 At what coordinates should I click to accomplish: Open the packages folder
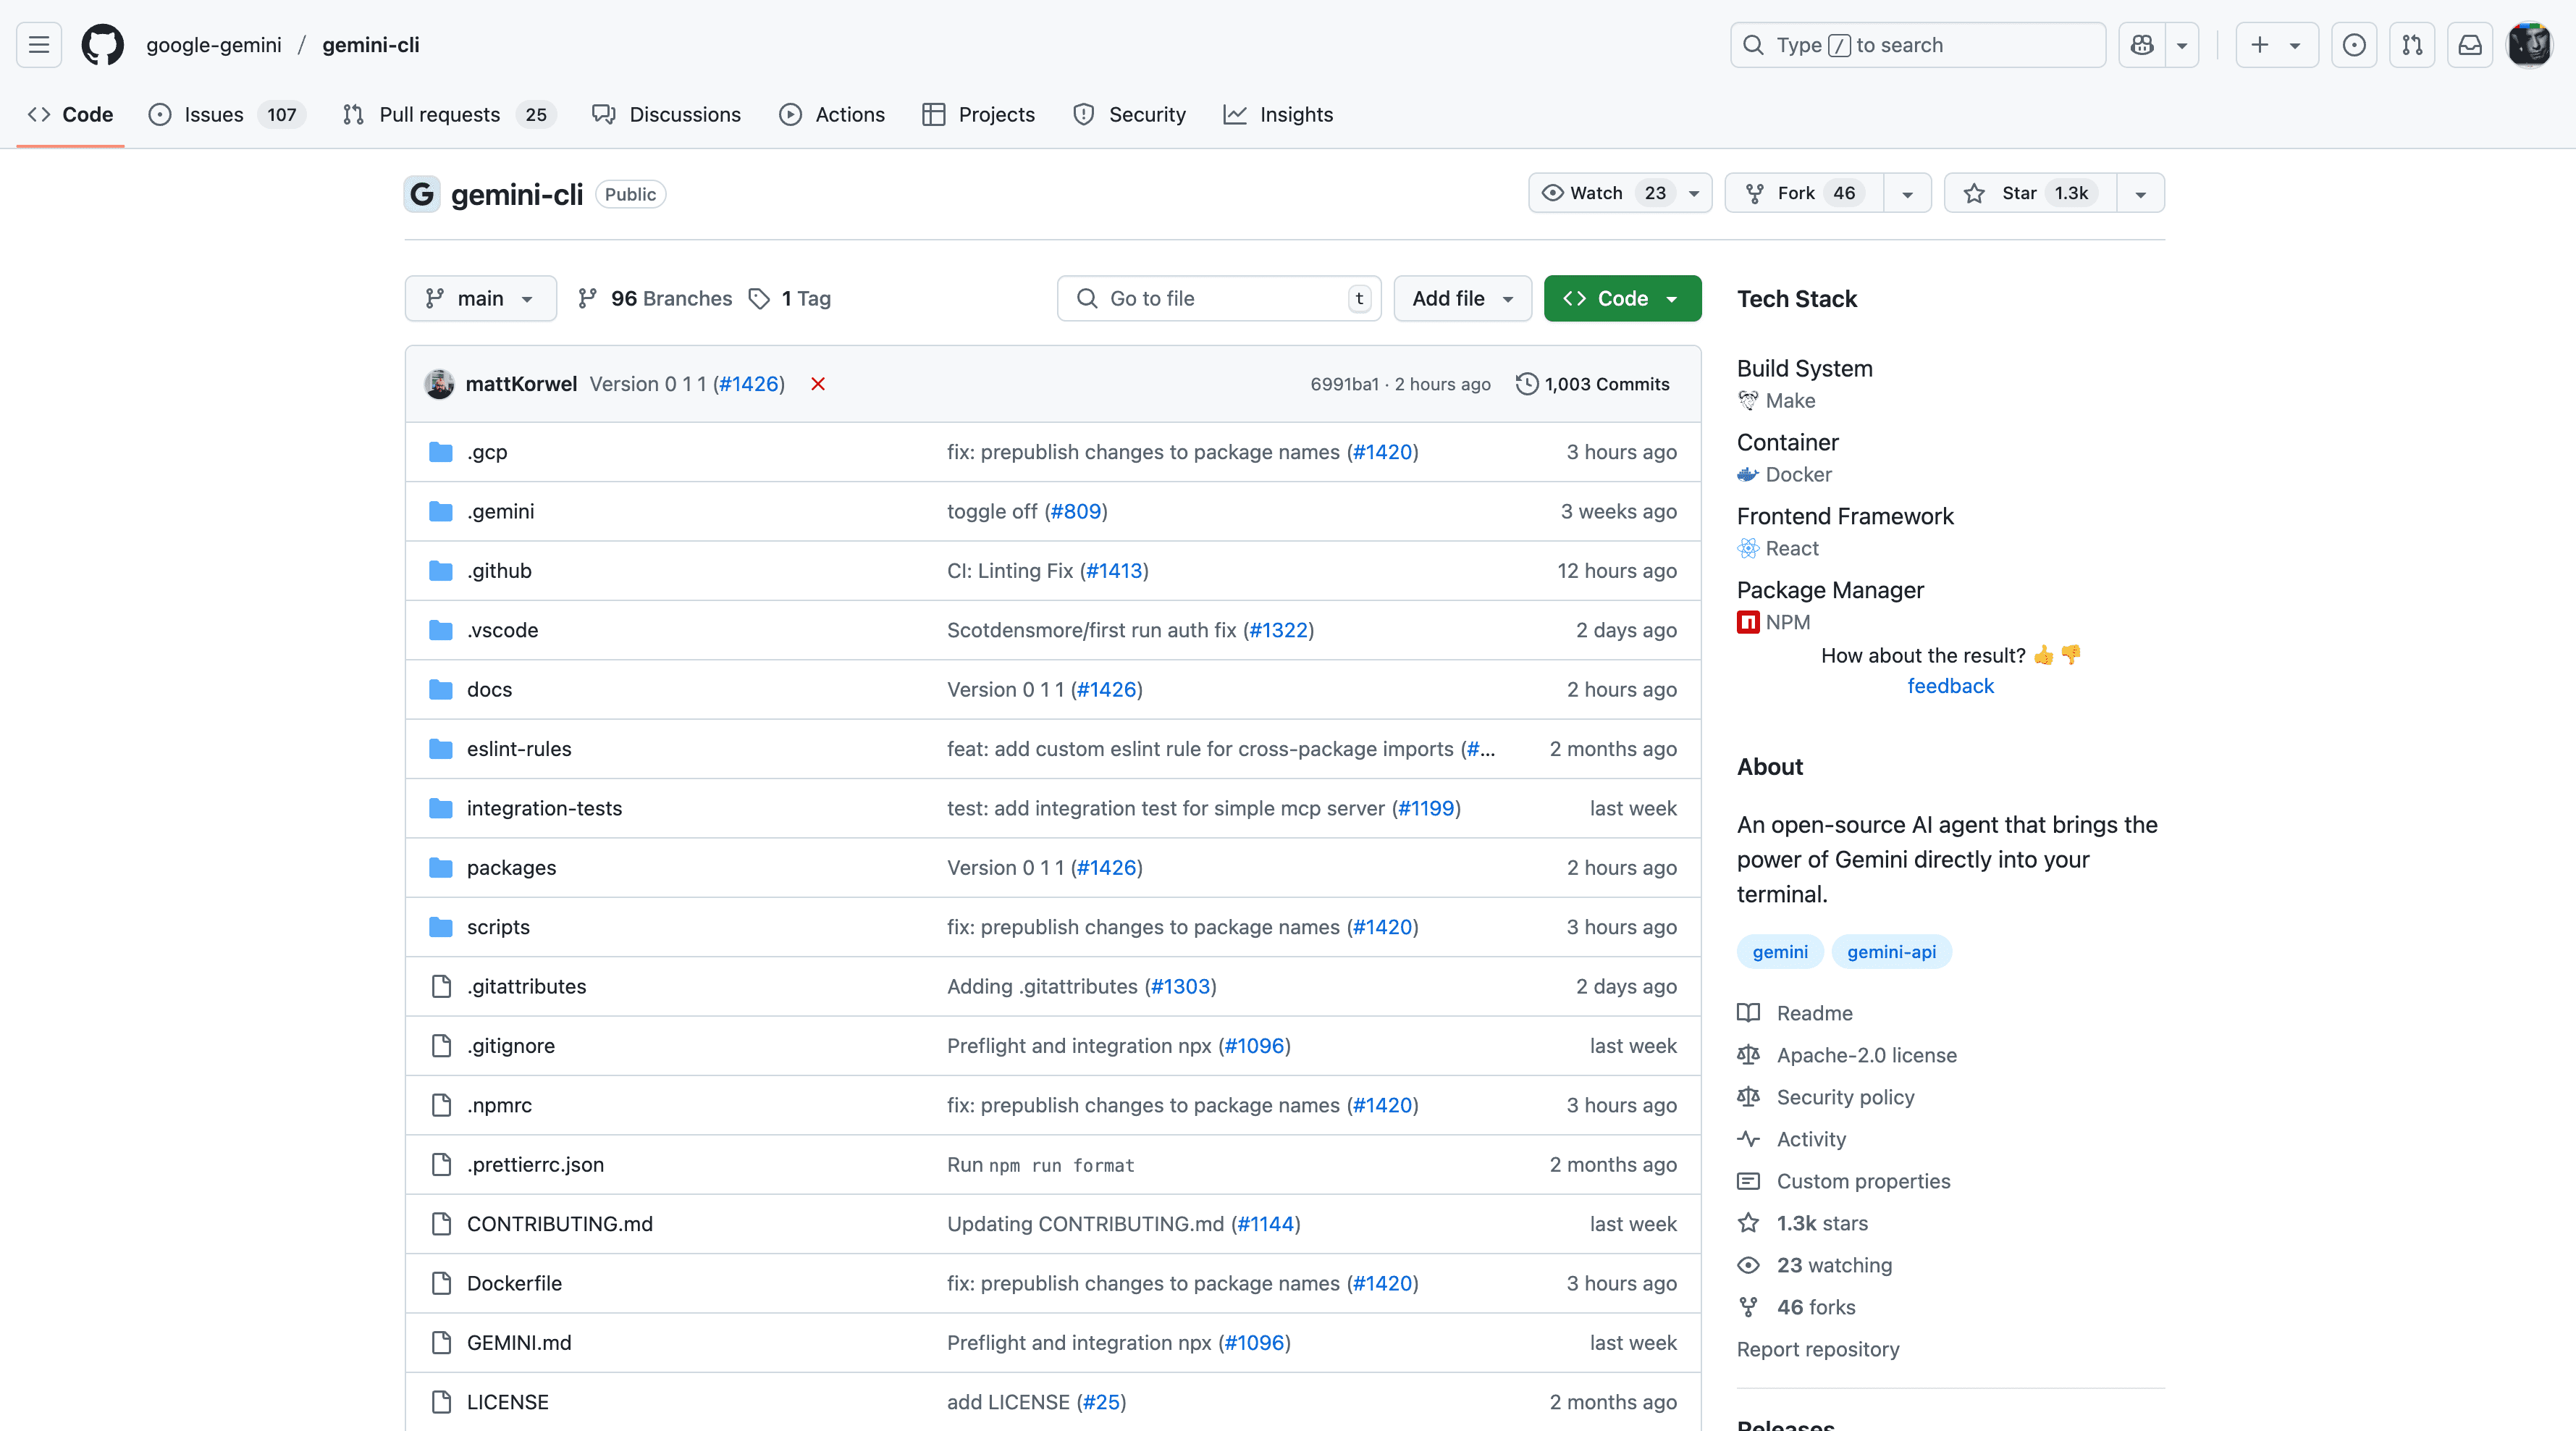coord(511,867)
